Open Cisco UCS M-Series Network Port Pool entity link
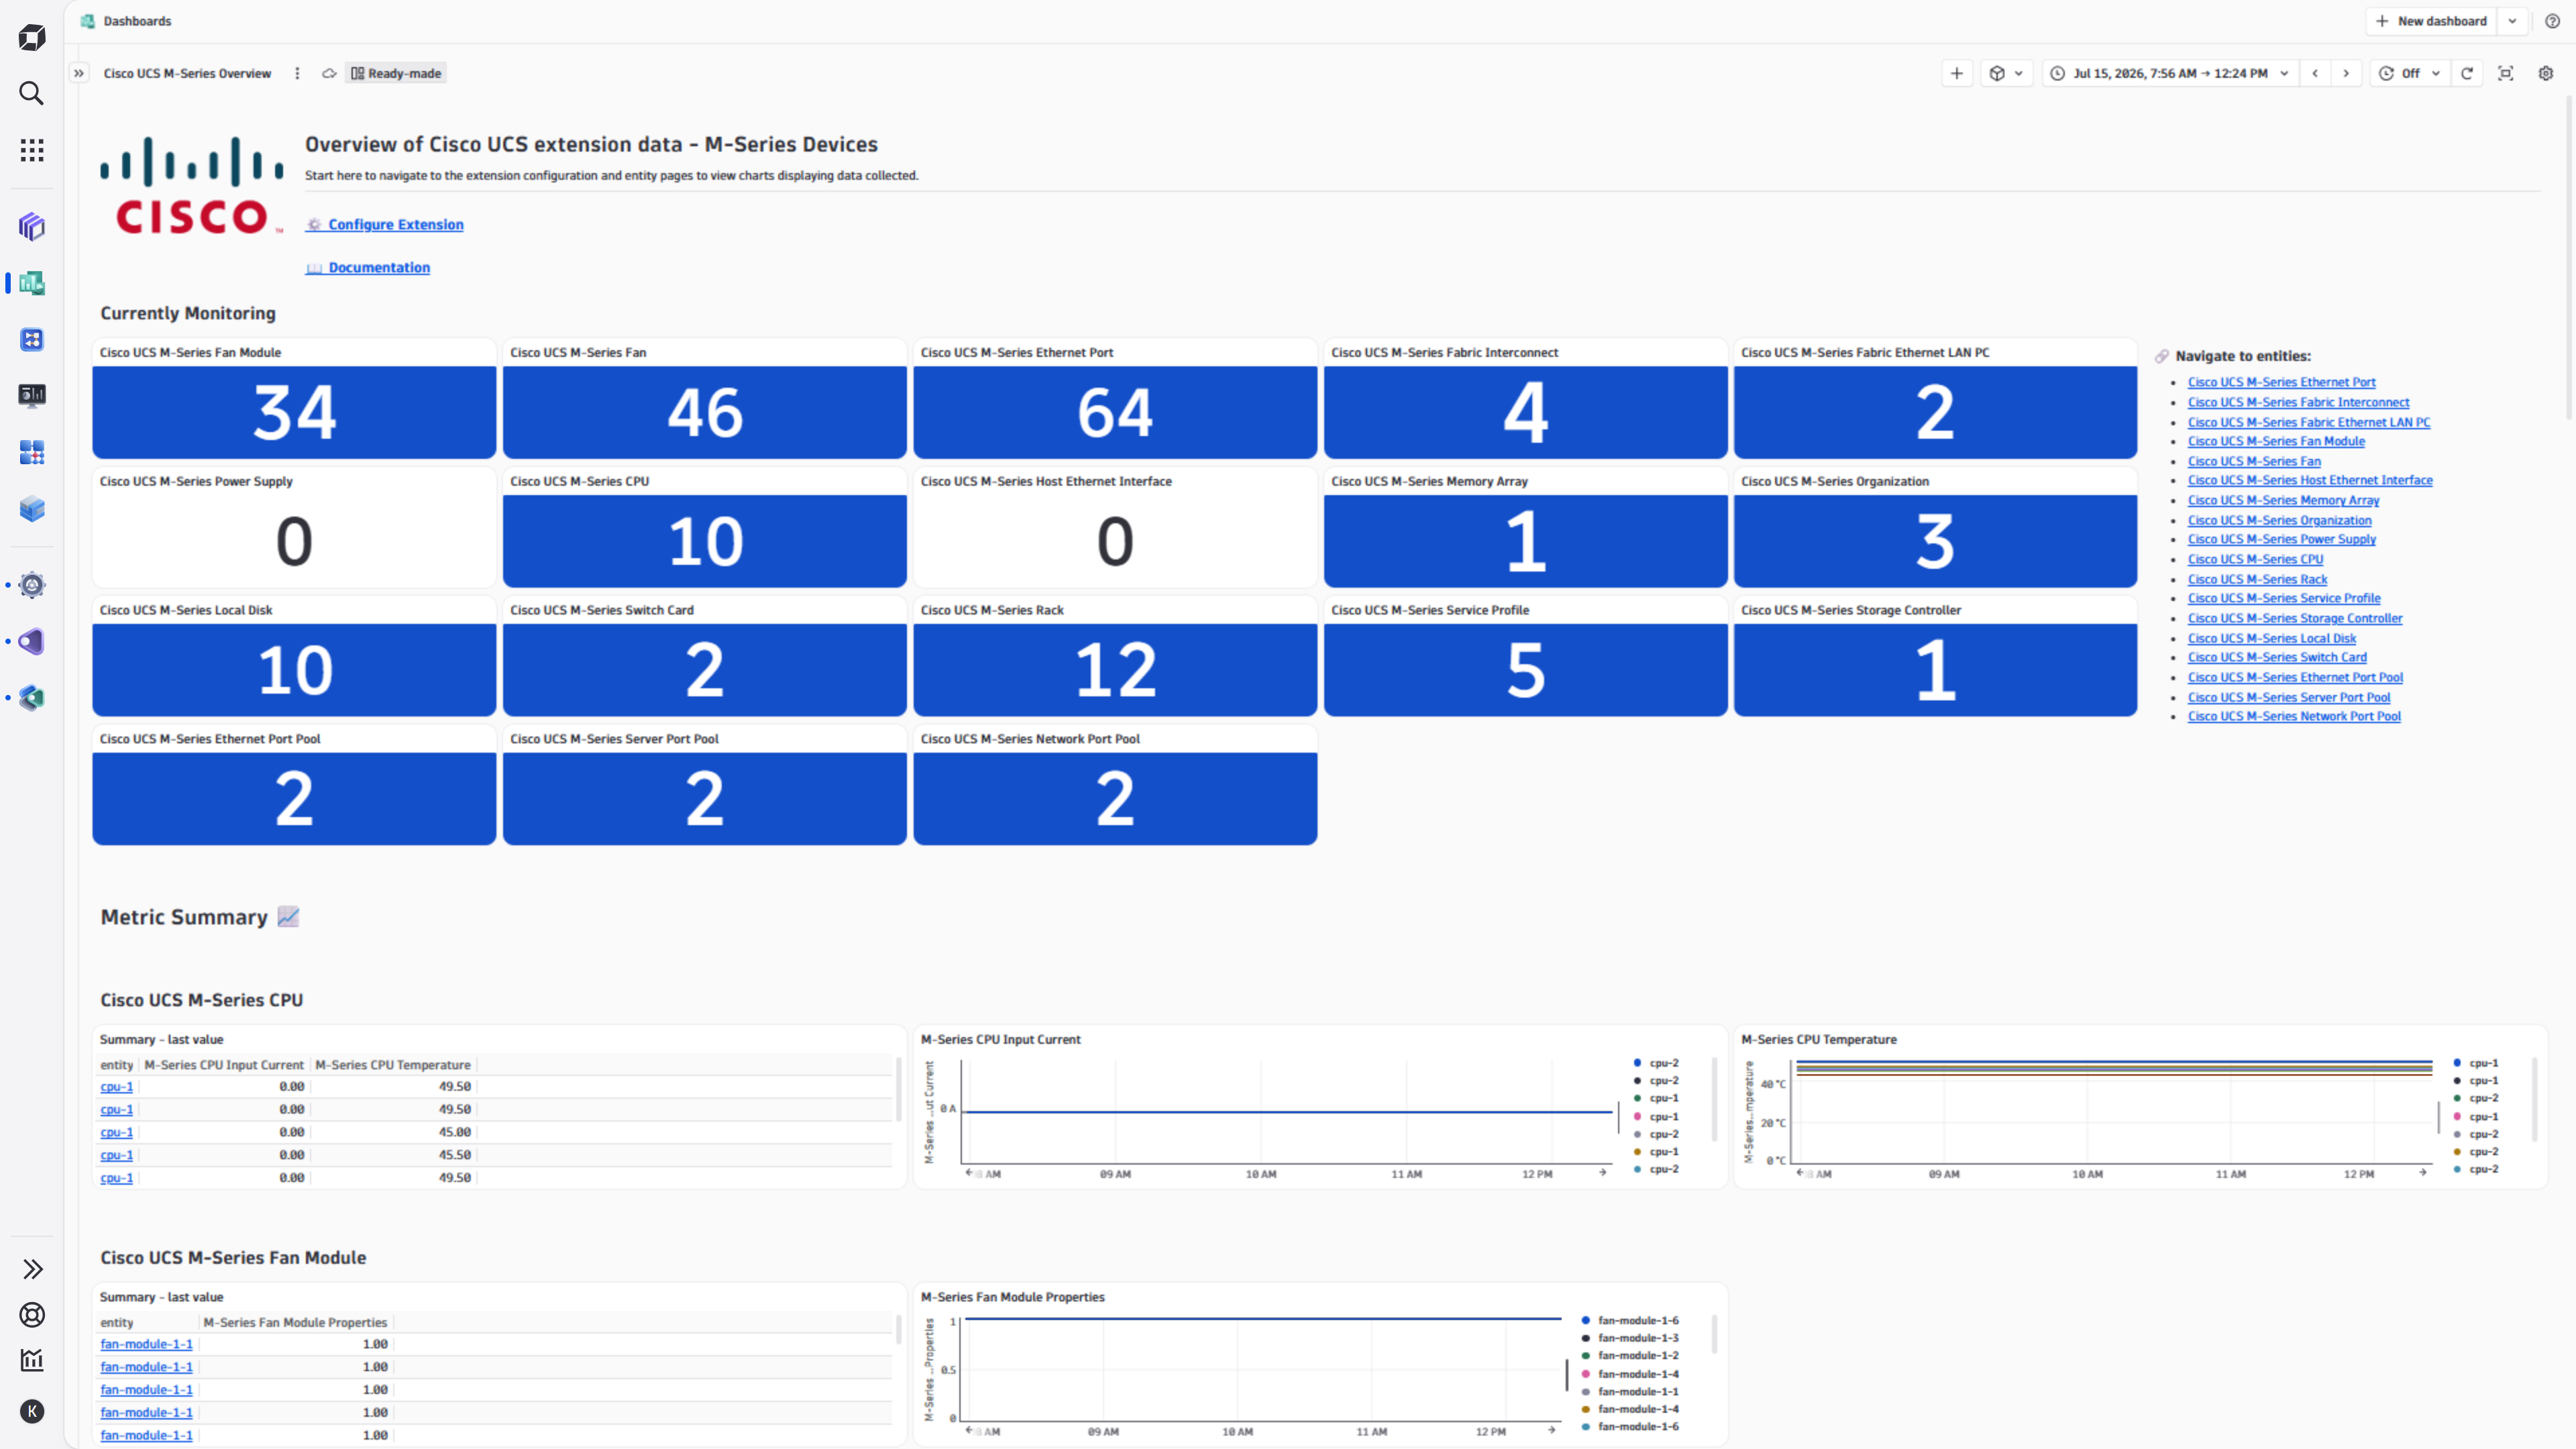 pos(2294,716)
